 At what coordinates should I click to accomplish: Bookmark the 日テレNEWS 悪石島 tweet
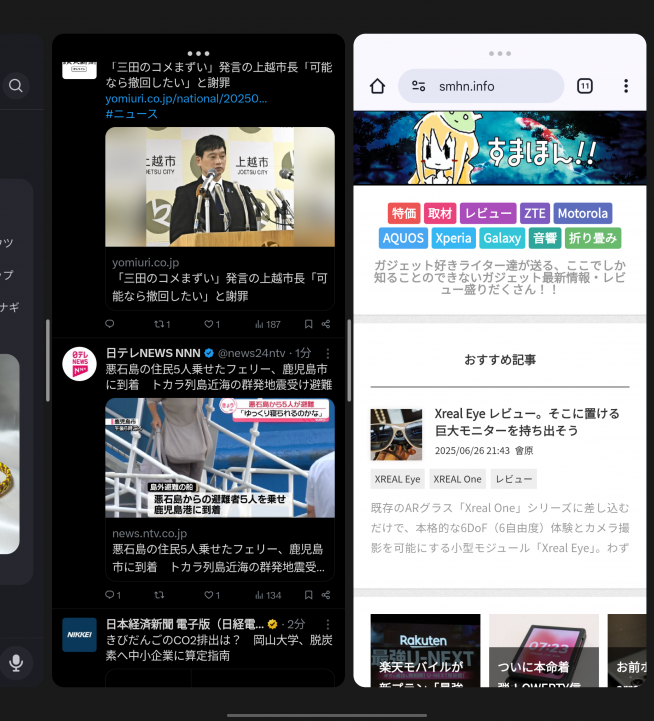tap(309, 595)
